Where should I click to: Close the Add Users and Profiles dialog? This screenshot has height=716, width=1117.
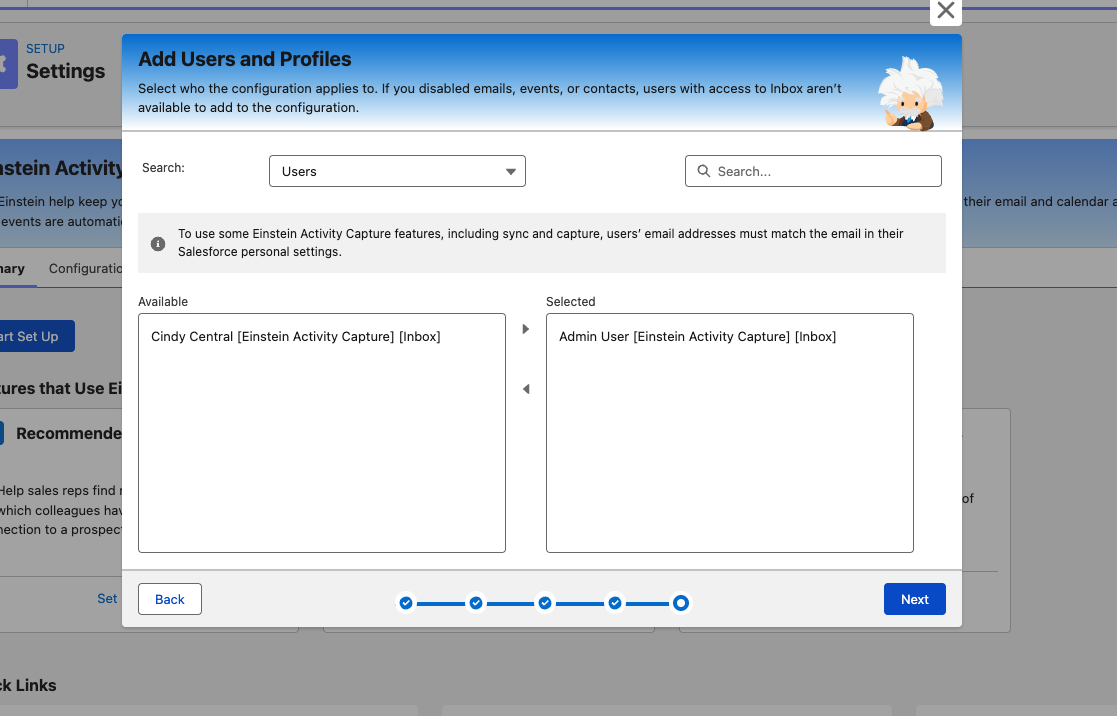click(945, 11)
